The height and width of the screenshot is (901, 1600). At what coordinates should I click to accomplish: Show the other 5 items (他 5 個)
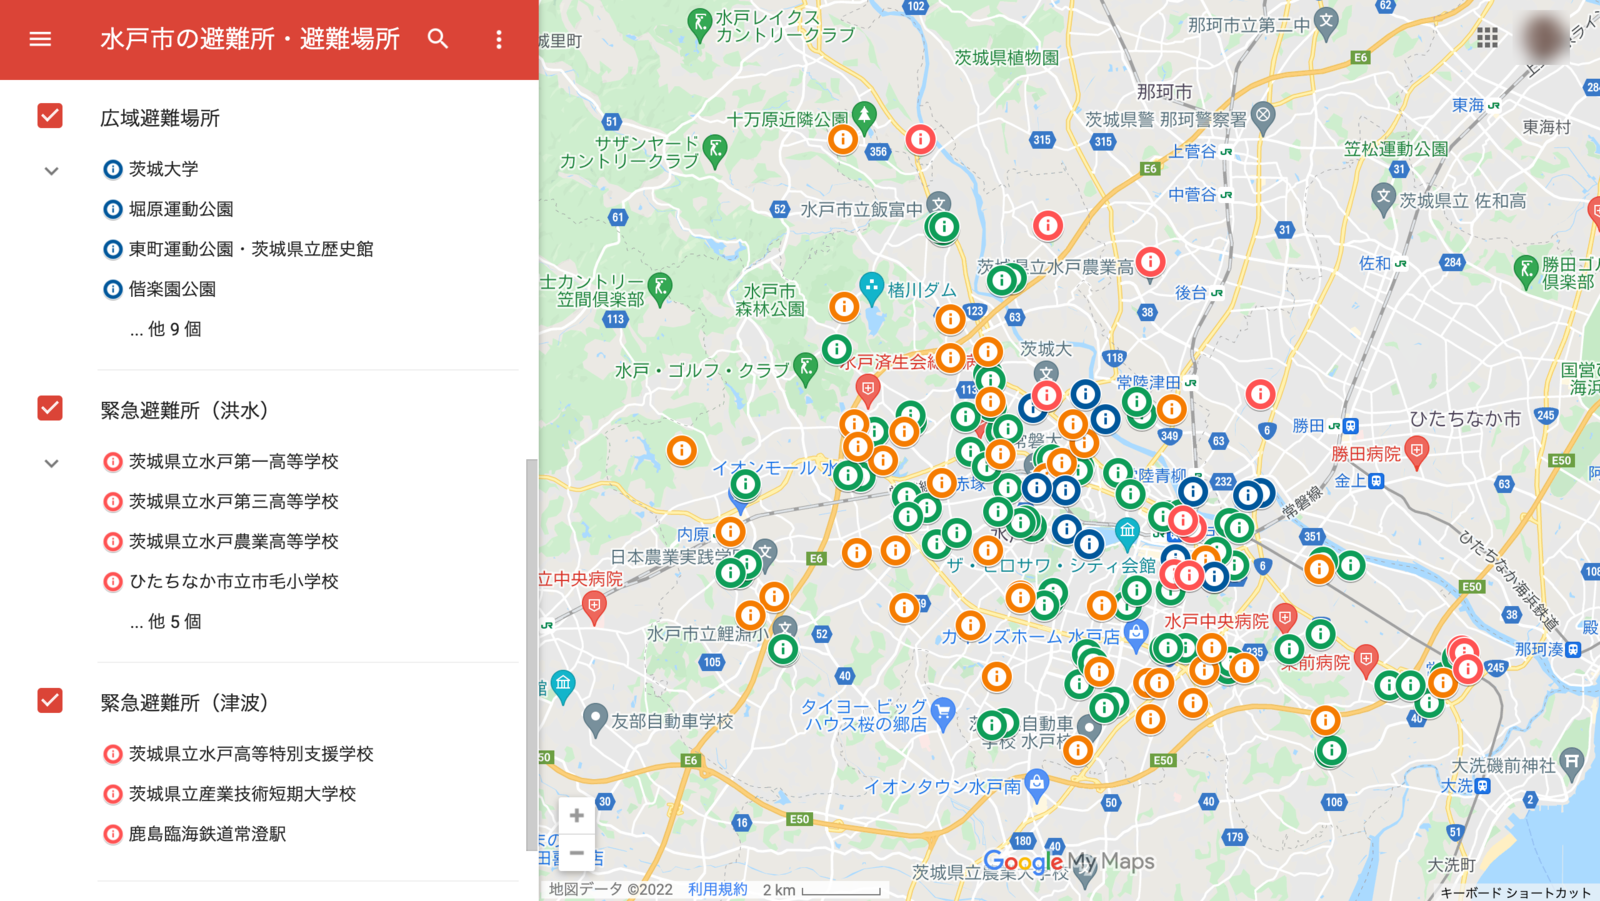click(165, 621)
